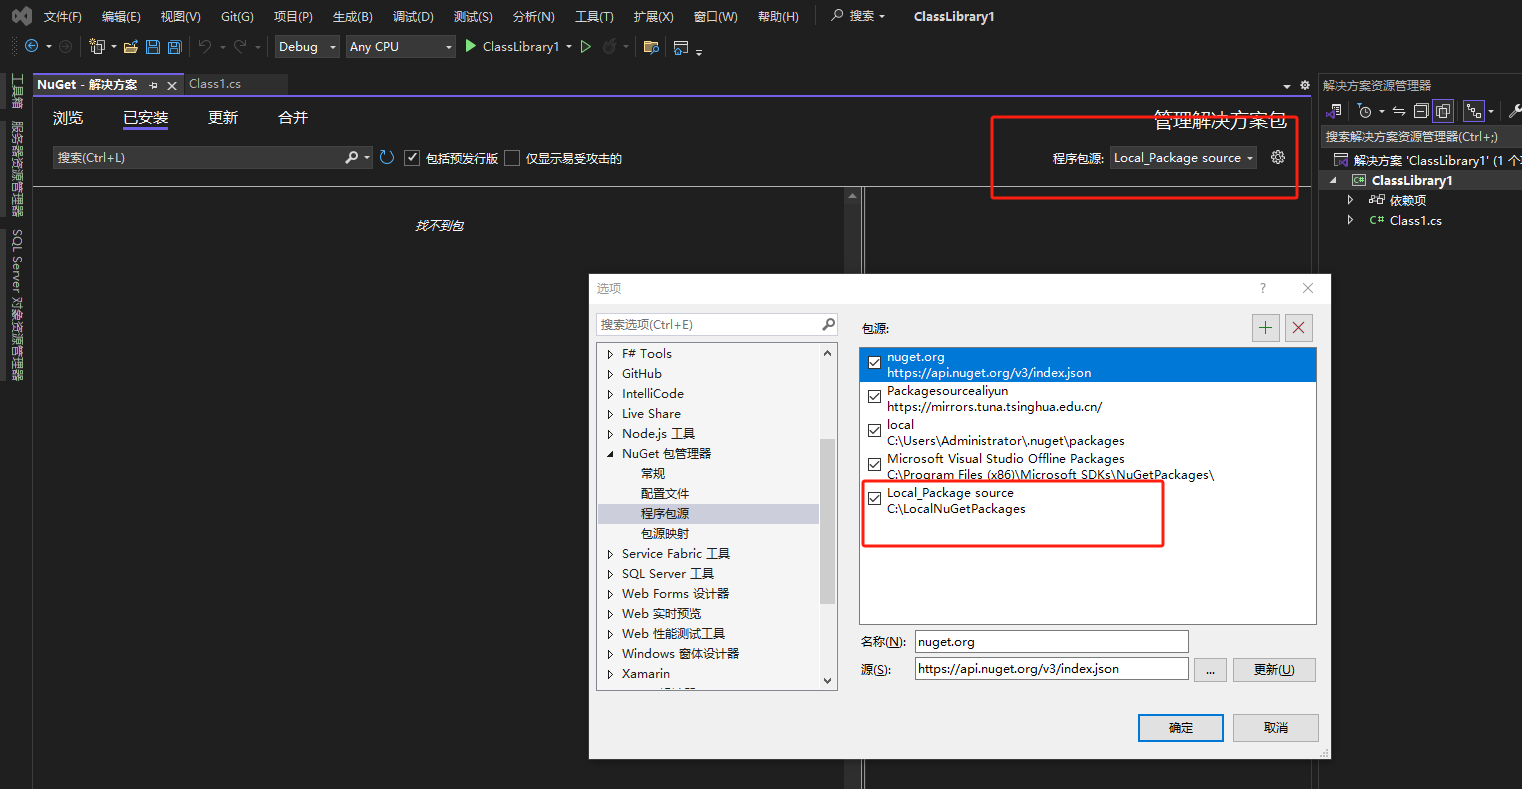Uncheck Local_Package source checkbox
The image size is (1522, 789).
[875, 499]
